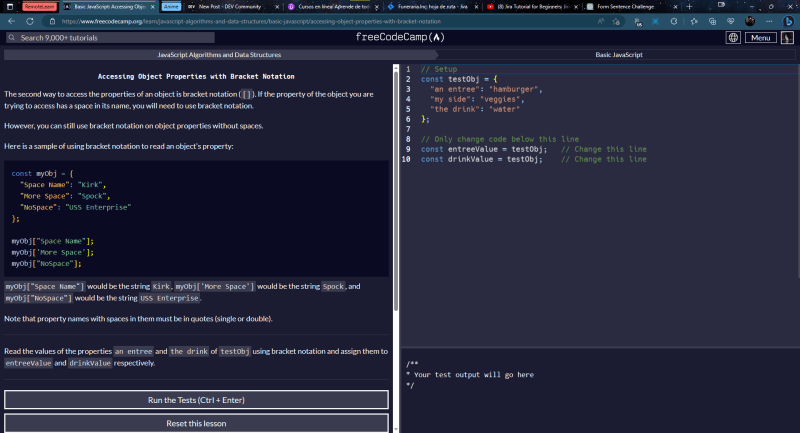This screenshot has width=800, height=433.
Task: Switch to the Funeraria.Inc Jira tab
Action: click(432, 7)
